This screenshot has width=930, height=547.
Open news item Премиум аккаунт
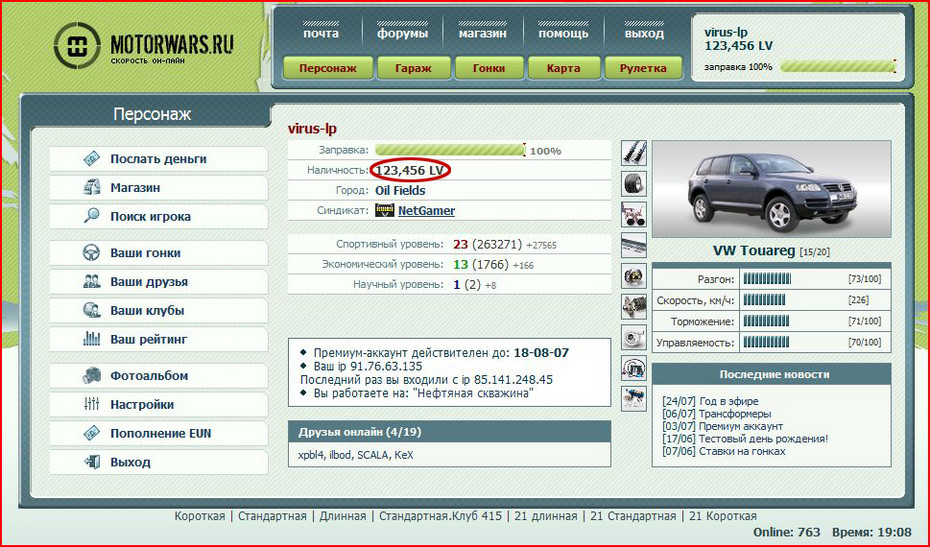741,426
